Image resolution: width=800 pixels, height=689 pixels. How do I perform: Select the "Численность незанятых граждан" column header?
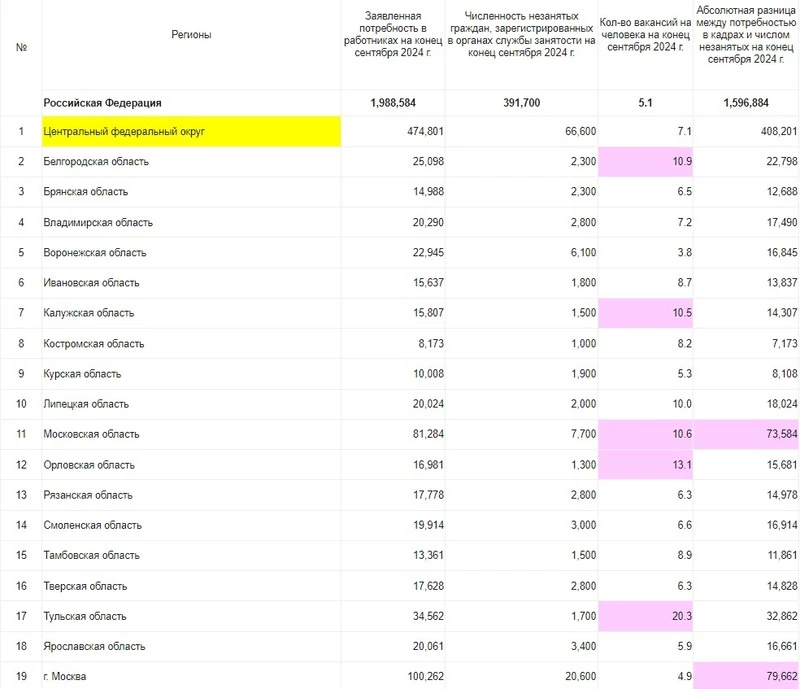[523, 35]
